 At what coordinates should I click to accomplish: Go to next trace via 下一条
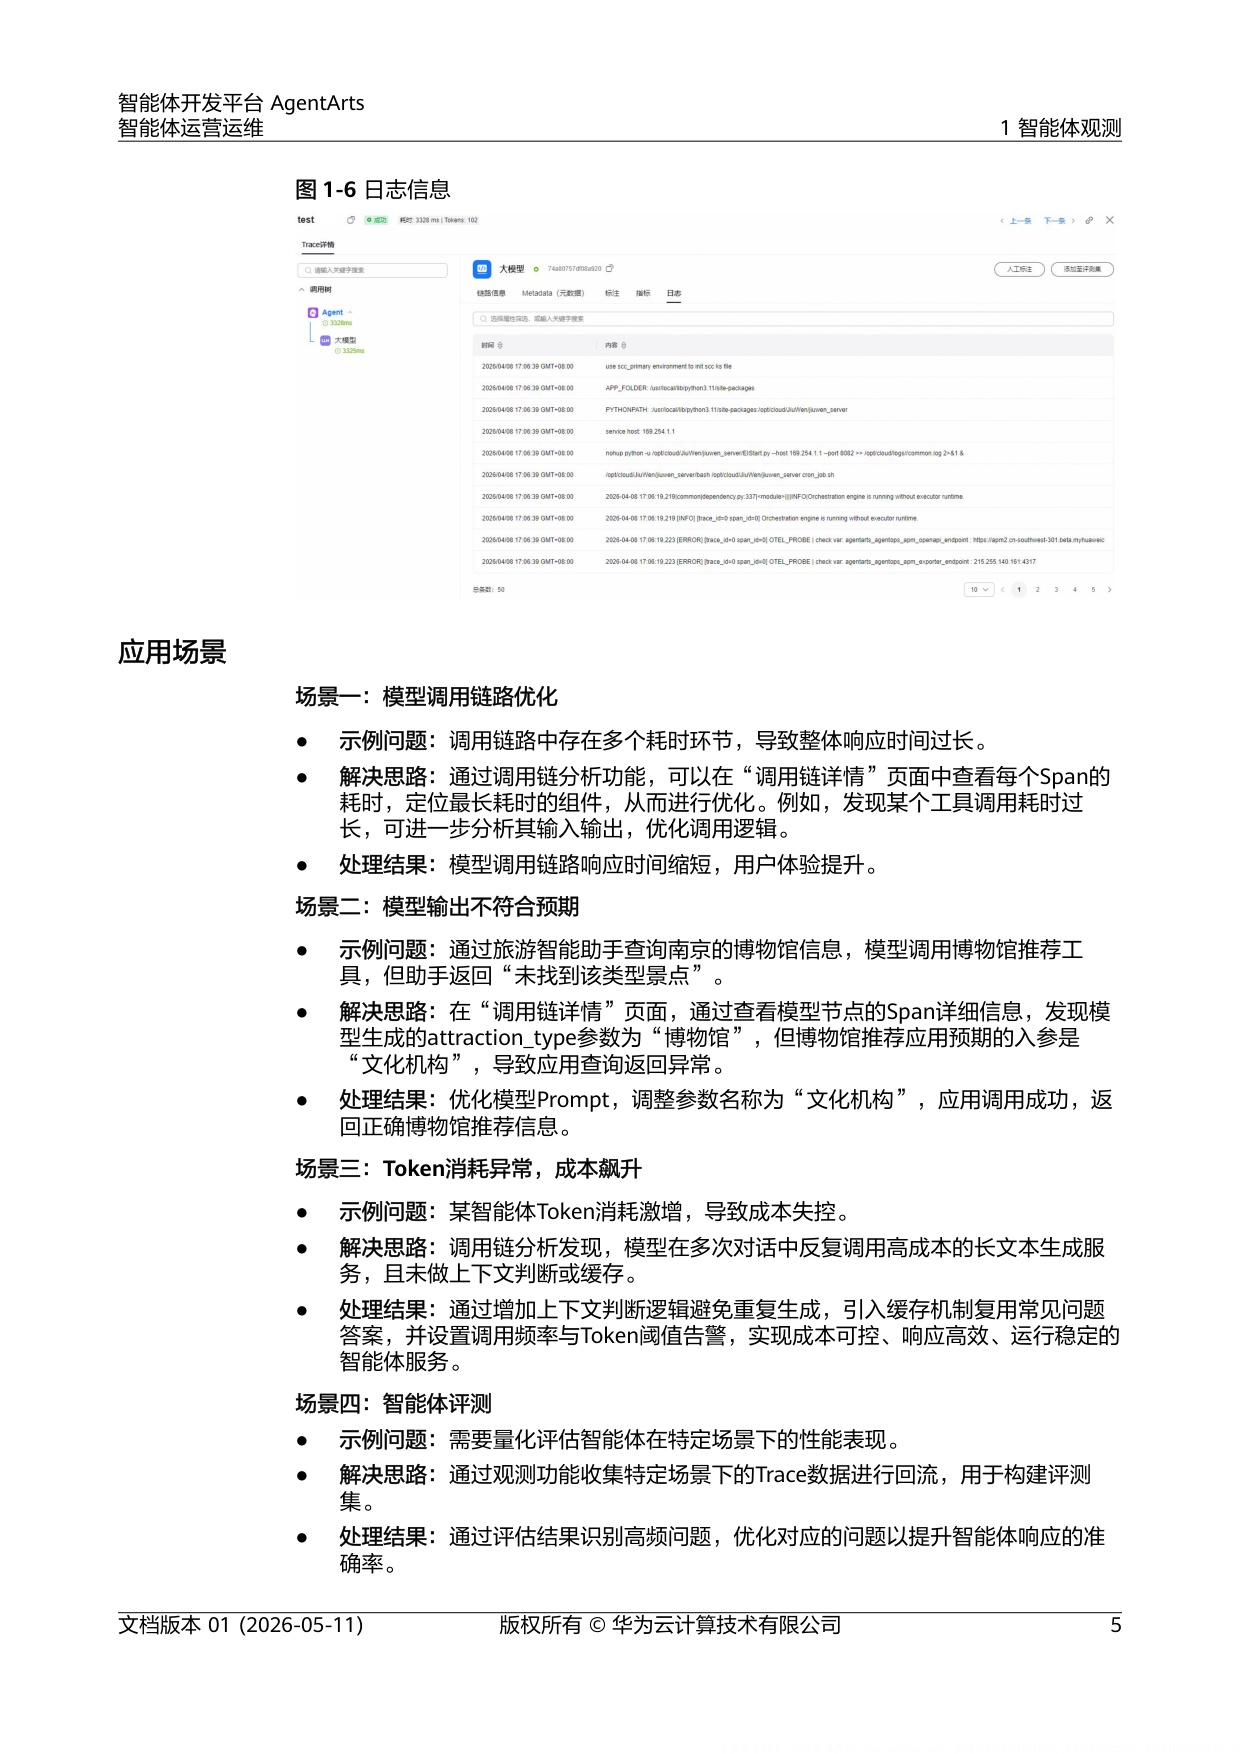pyautogui.click(x=1059, y=221)
